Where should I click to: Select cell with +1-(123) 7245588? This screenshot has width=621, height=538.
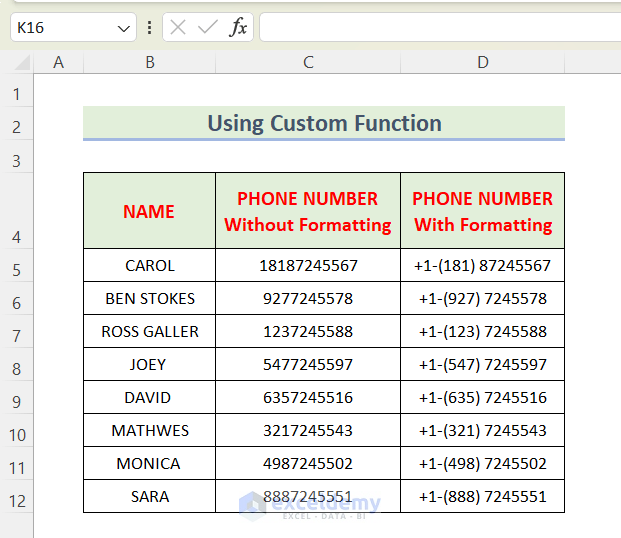point(482,332)
